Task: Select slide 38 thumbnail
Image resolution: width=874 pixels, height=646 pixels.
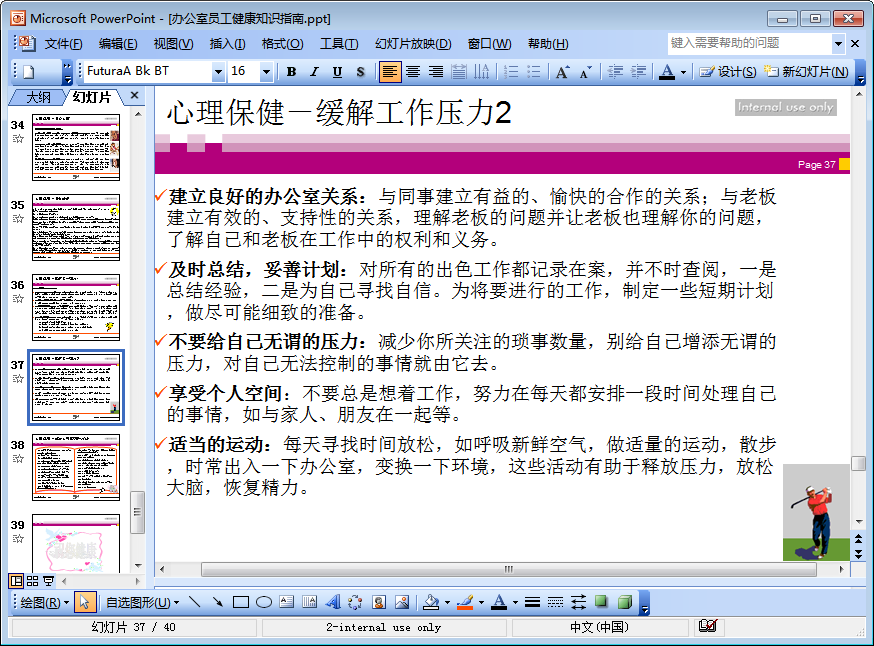Action: [x=76, y=467]
